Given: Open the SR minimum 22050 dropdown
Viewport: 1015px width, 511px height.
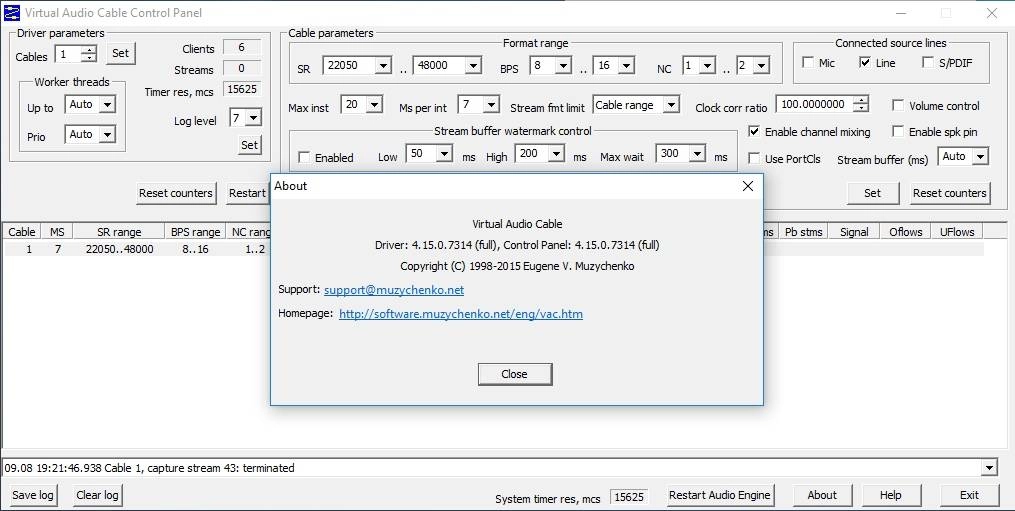Looking at the screenshot, I should click(383, 65).
